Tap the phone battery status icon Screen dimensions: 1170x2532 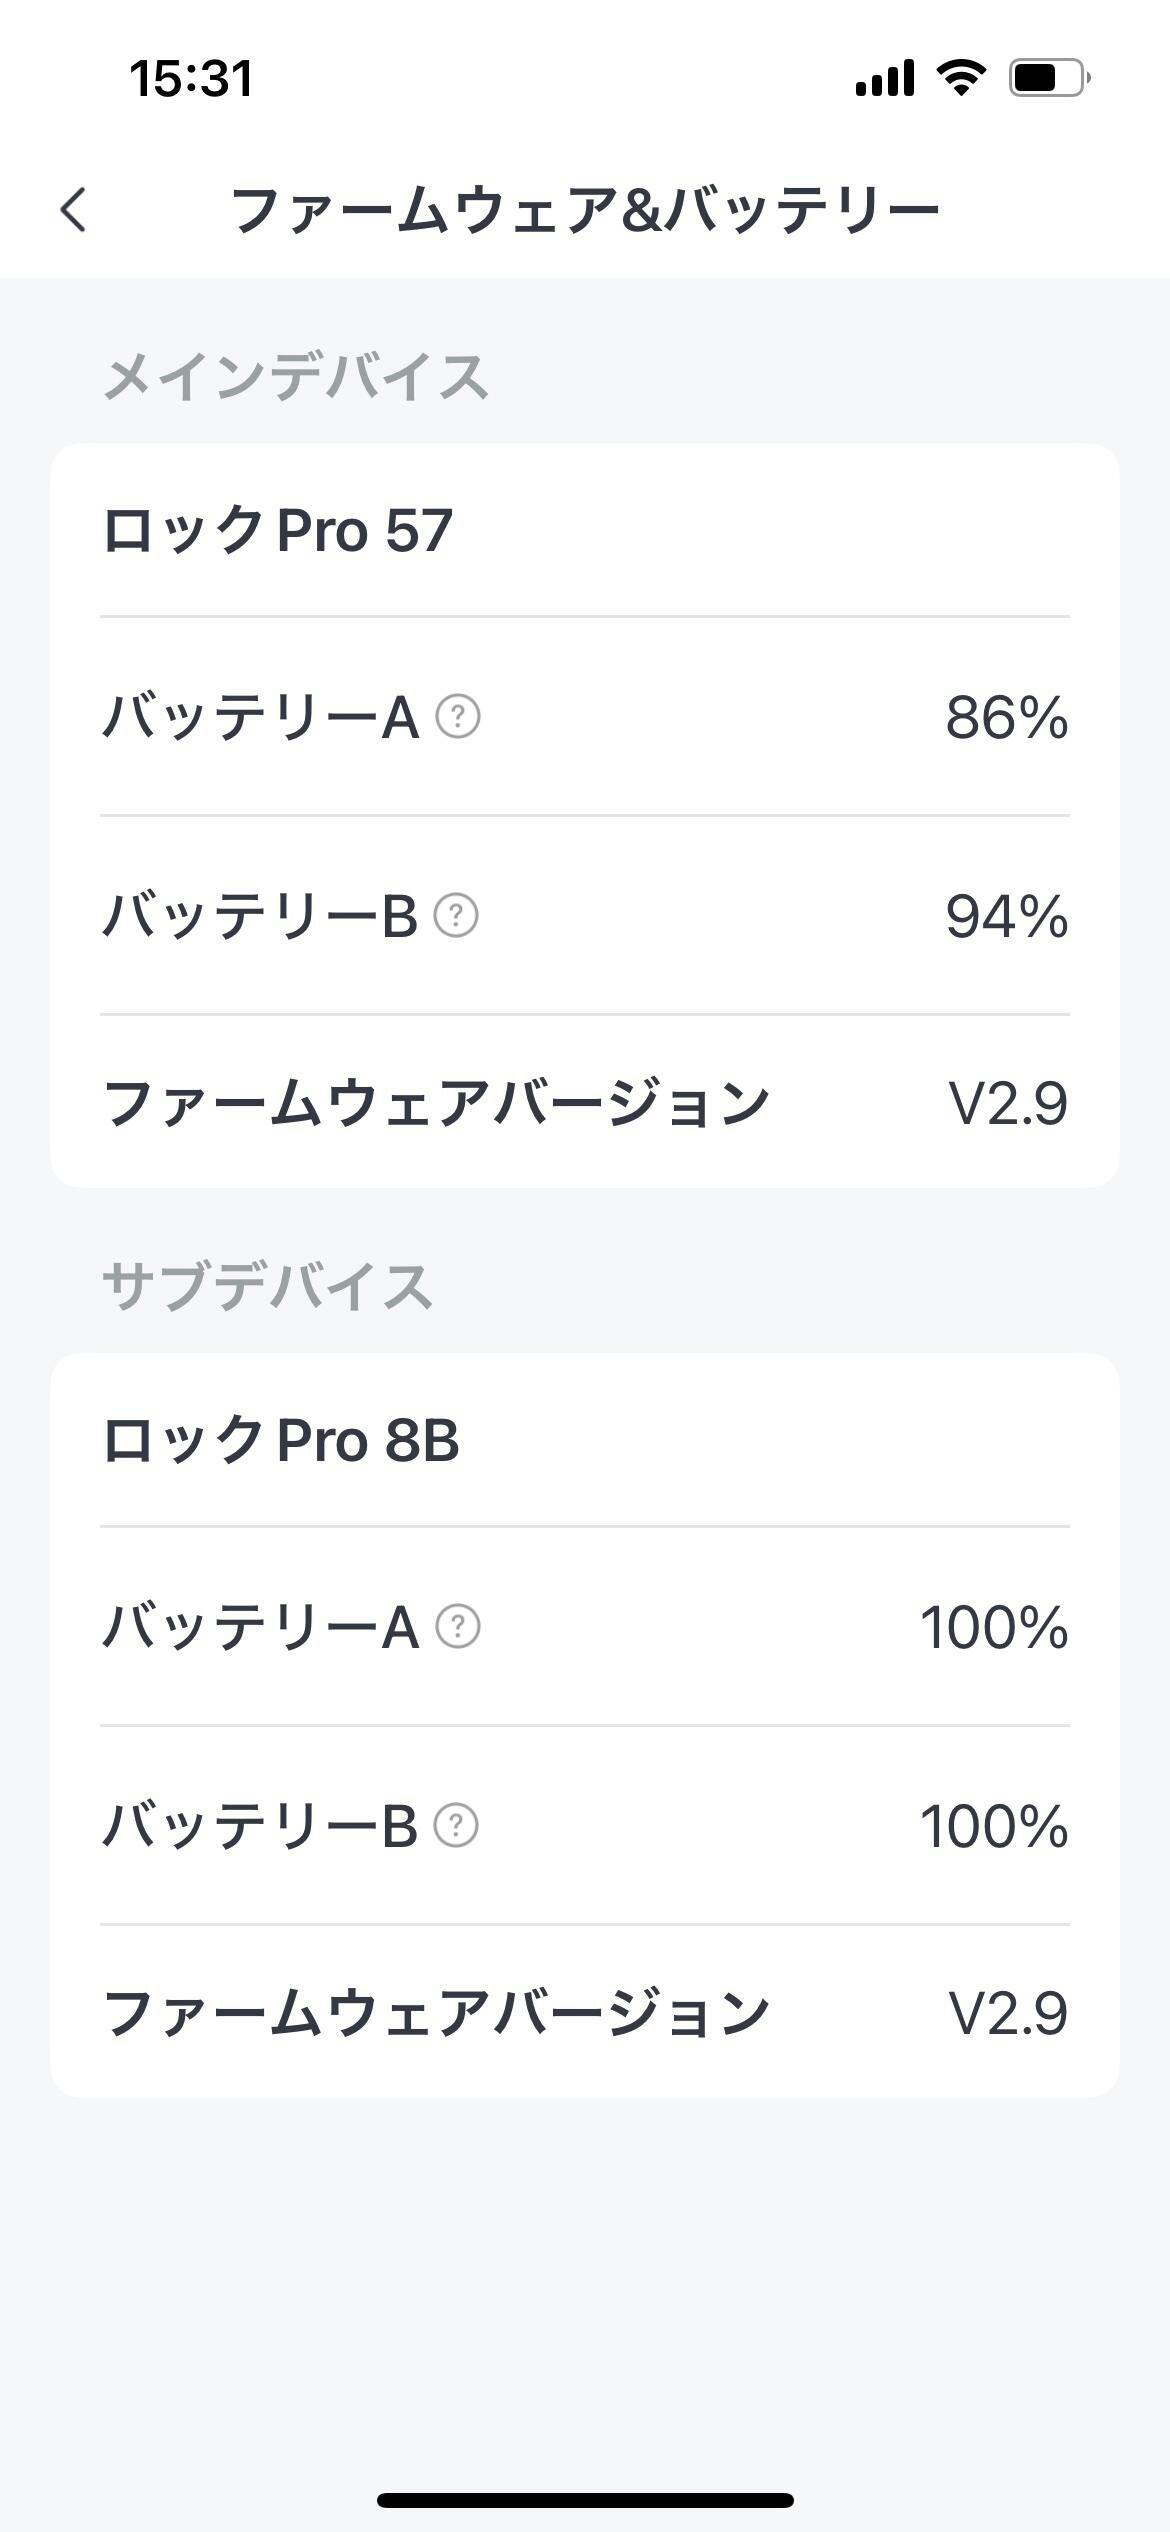point(1048,78)
